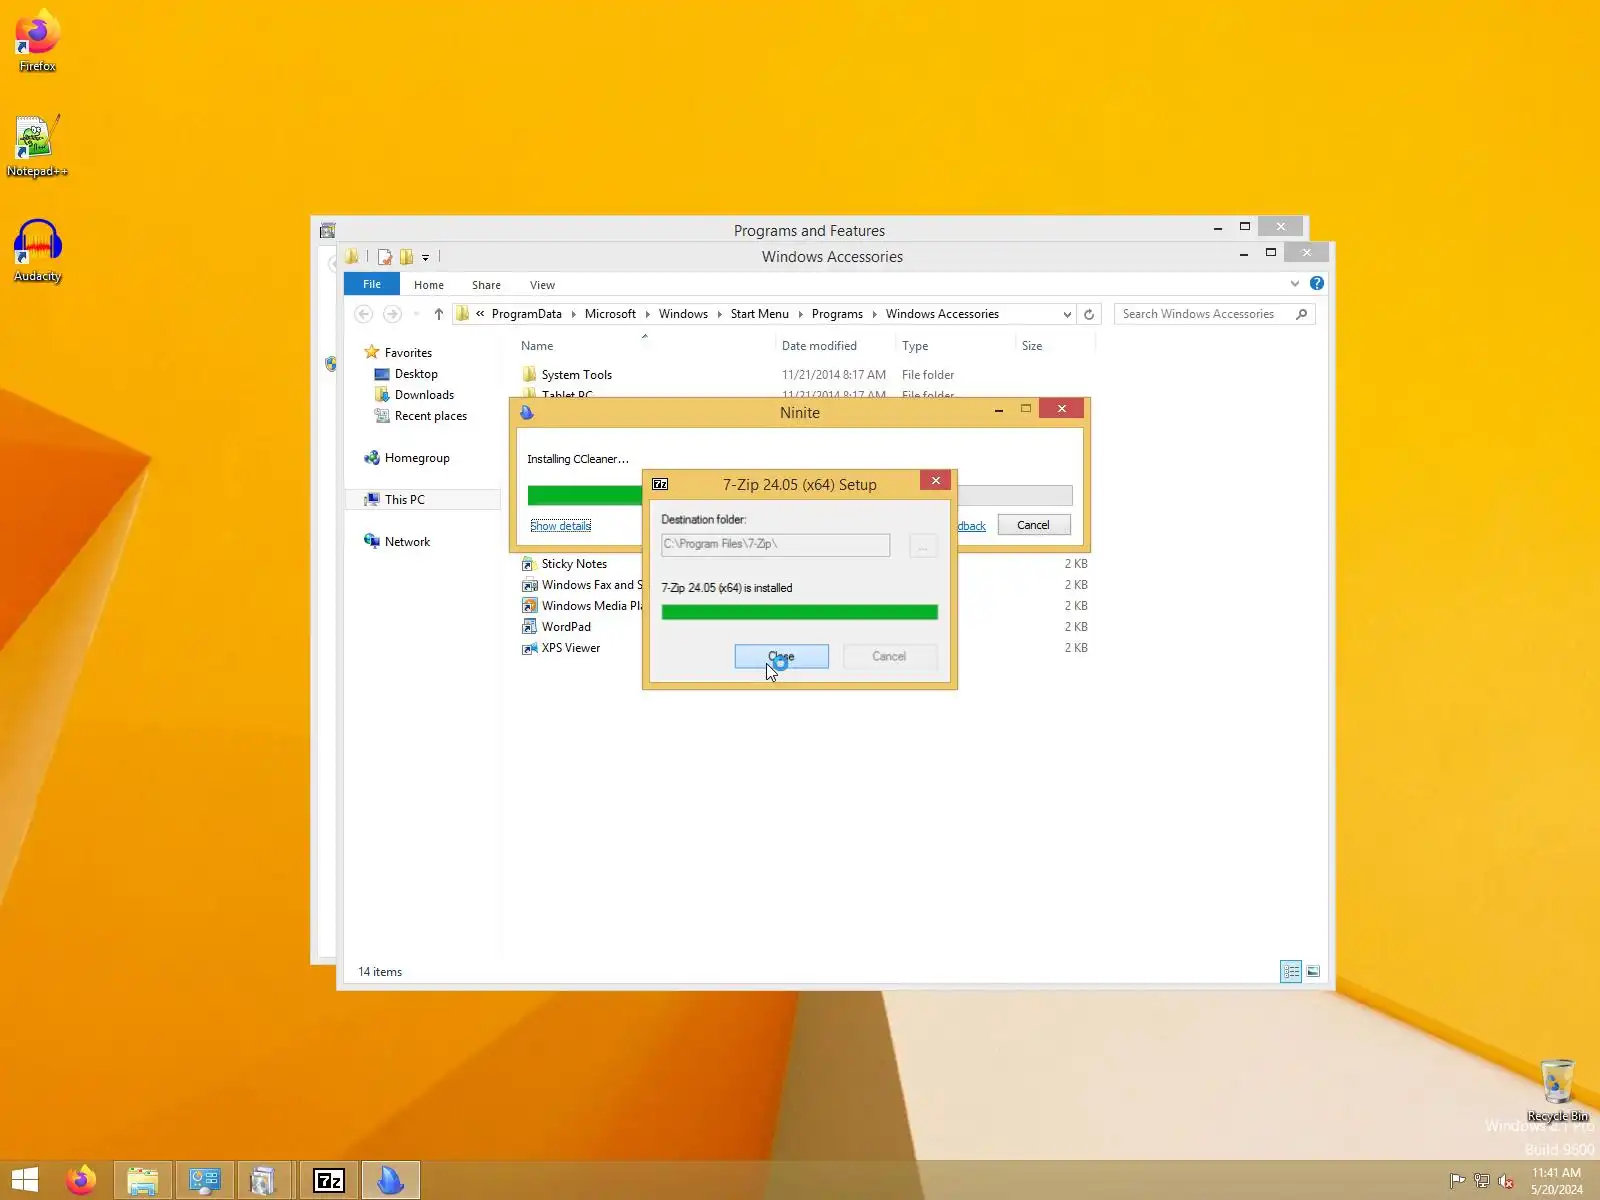Expand the arrow after Microsoft breadcrumb

click(647, 314)
